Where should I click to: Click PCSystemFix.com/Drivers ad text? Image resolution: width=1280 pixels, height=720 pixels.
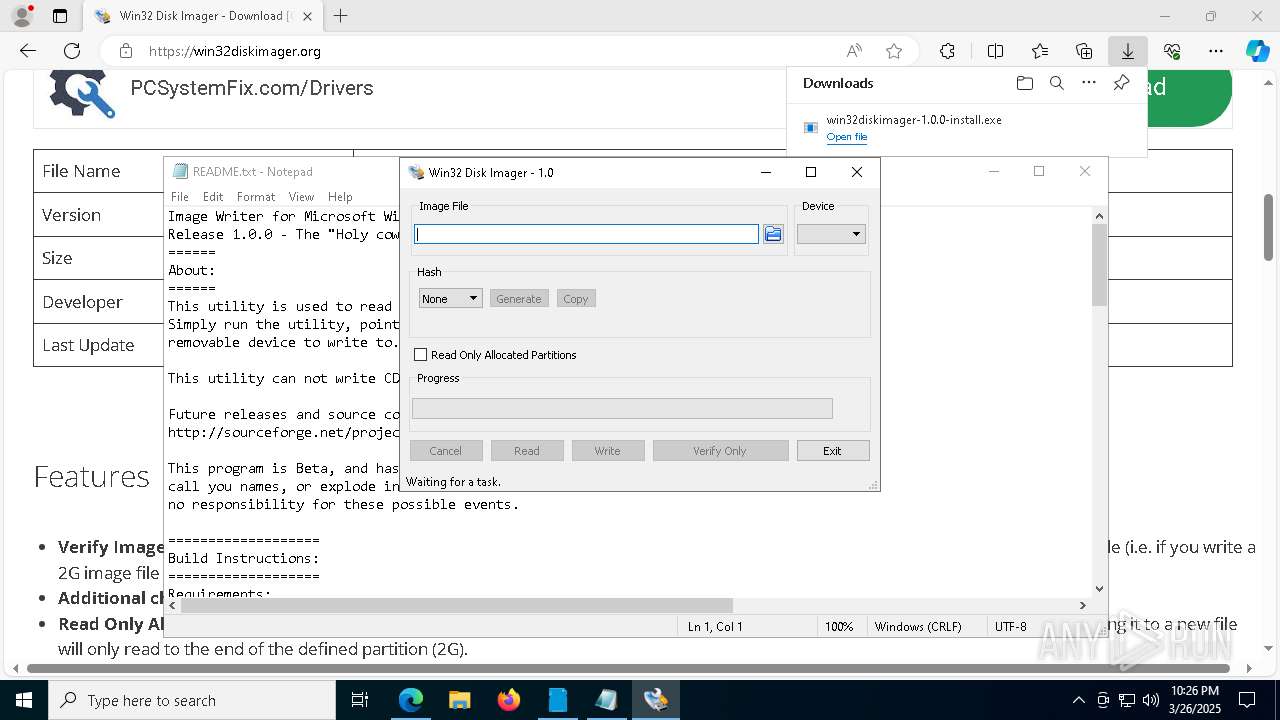pyautogui.click(x=252, y=88)
